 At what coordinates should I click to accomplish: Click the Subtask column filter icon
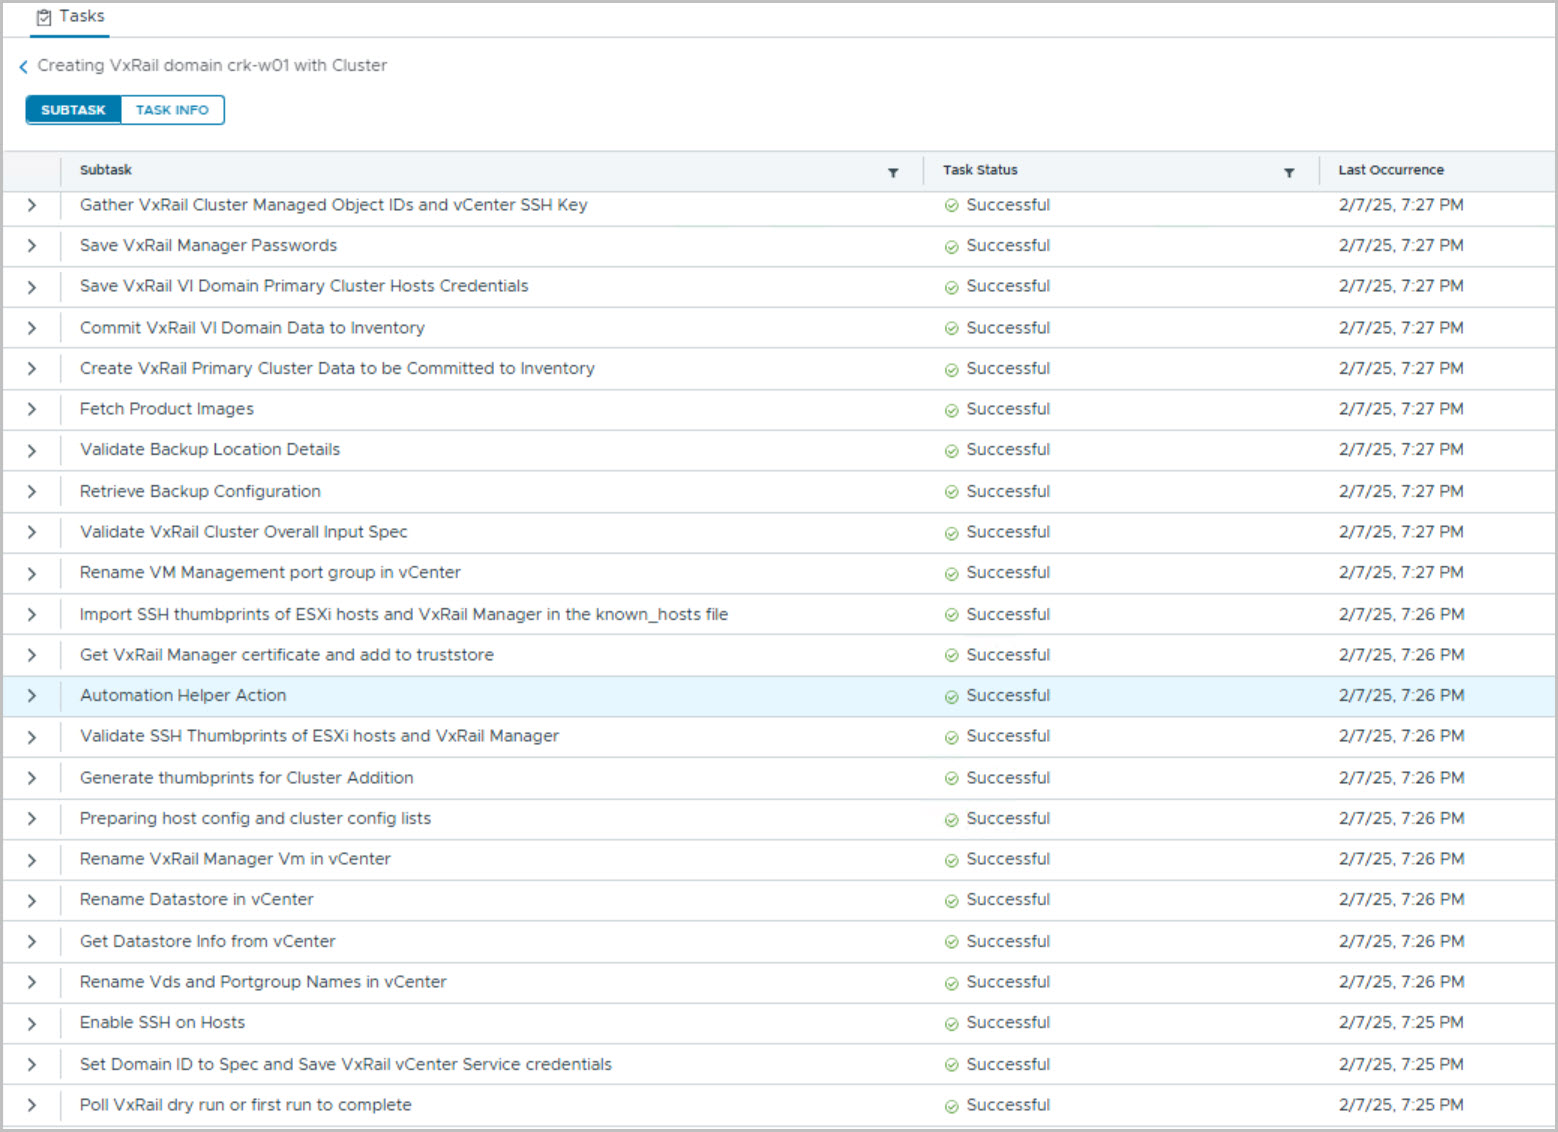pos(893,172)
